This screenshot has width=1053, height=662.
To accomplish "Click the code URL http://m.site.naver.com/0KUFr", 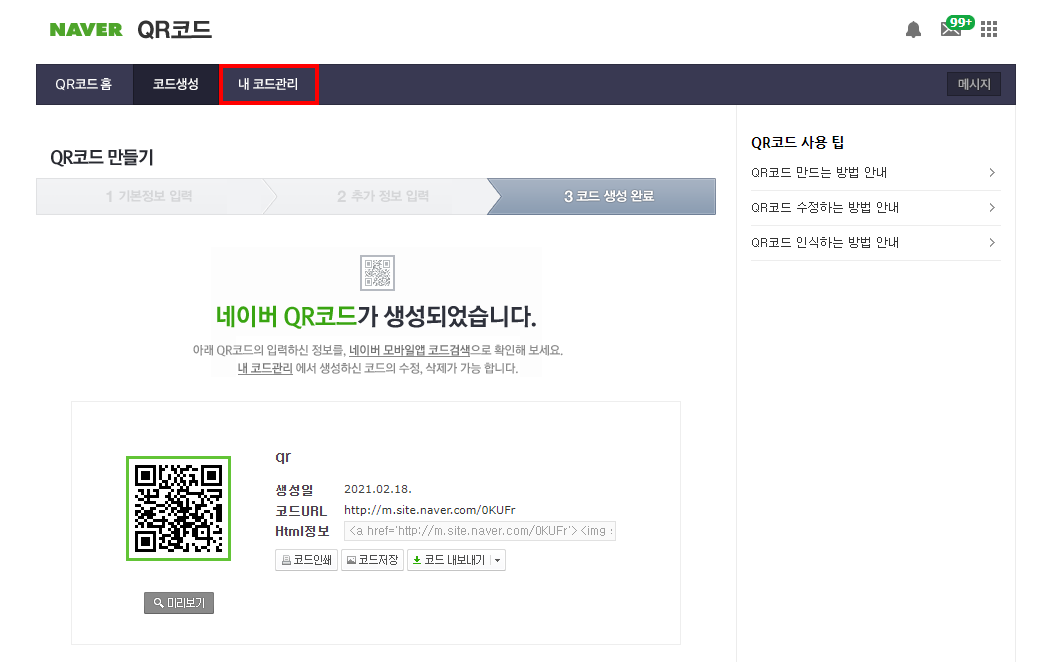I will click(430, 510).
